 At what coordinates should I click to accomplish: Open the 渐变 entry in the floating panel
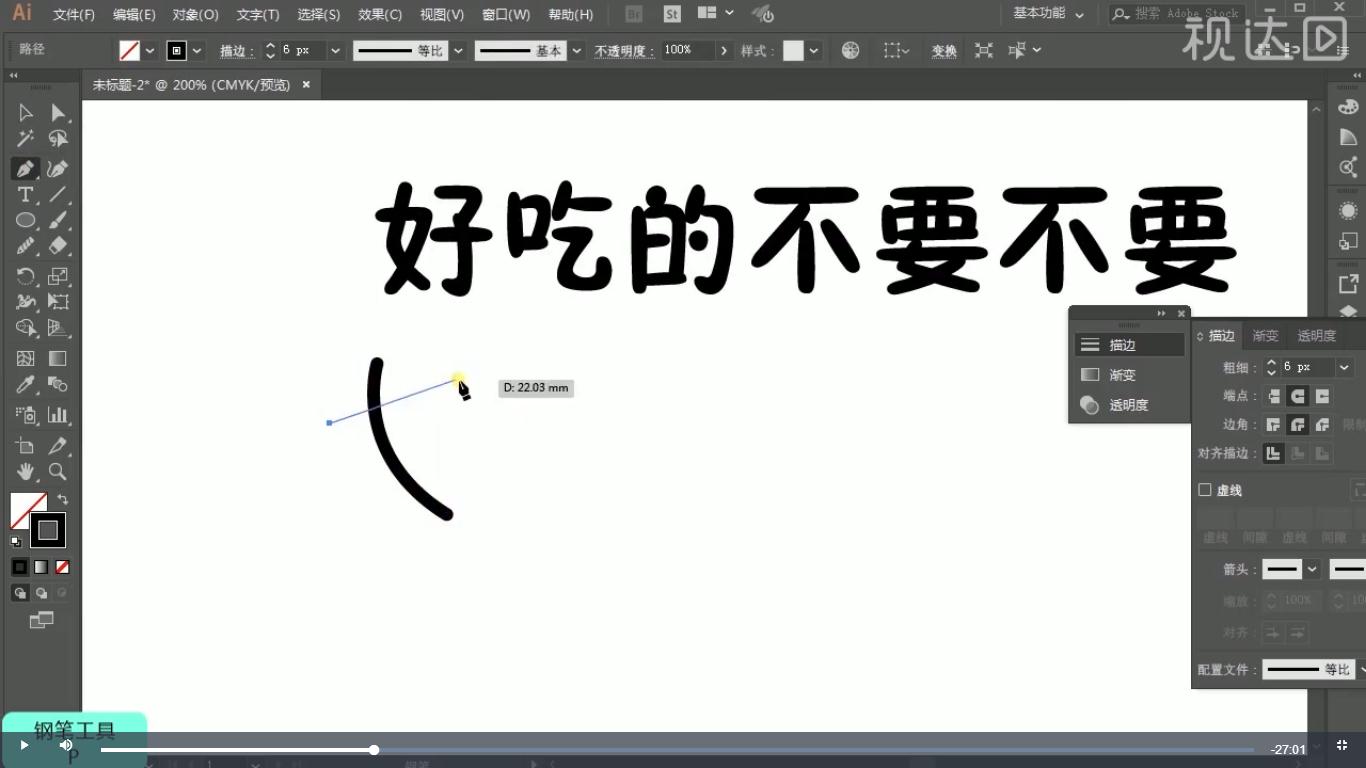(1122, 374)
